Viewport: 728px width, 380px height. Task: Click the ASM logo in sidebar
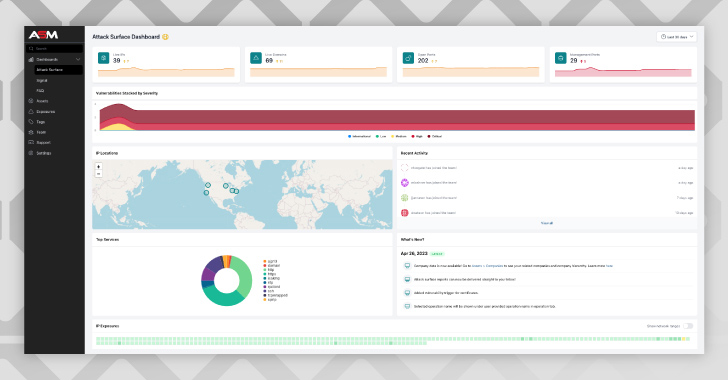coord(43,35)
